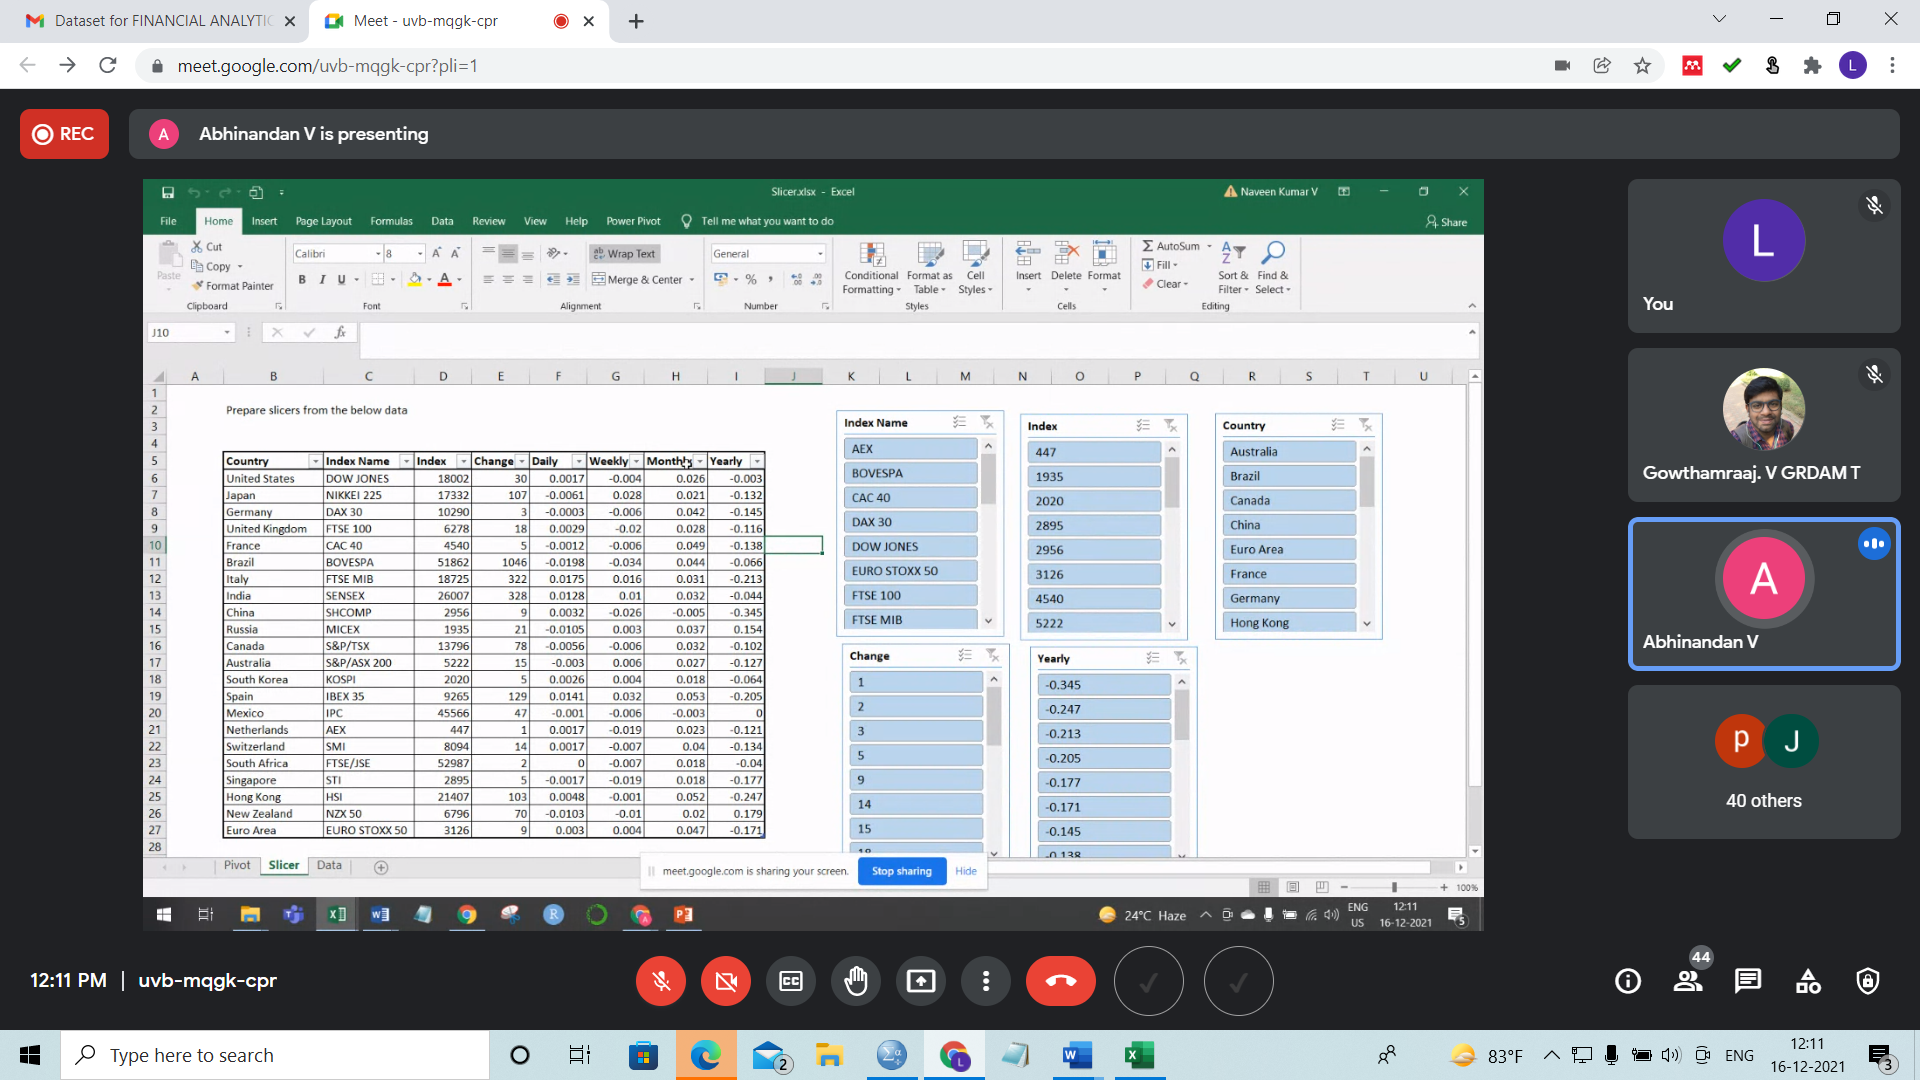The width and height of the screenshot is (1920, 1080).
Task: Click Format Painter in clipboard group
Action: (x=233, y=286)
